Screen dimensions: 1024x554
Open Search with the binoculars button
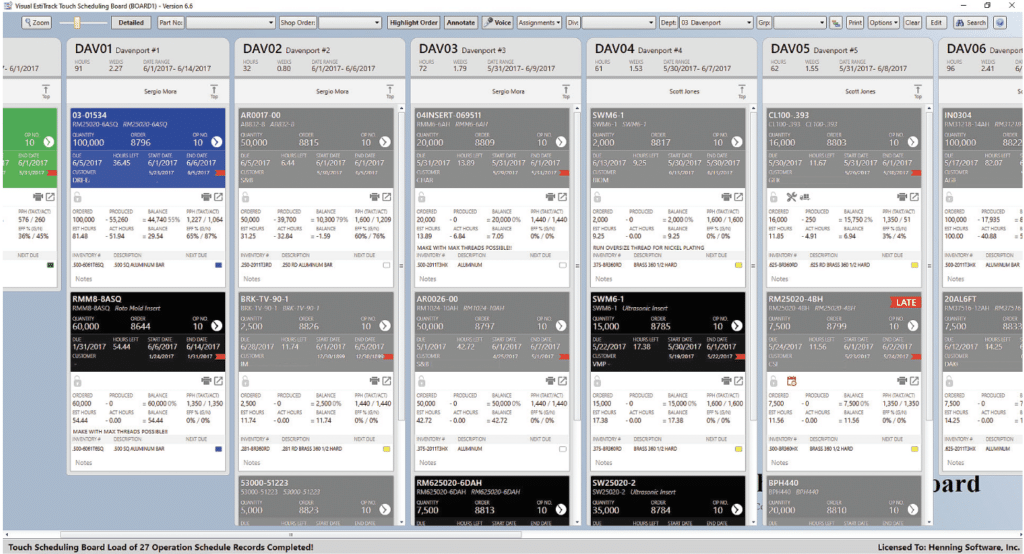tap(970, 22)
